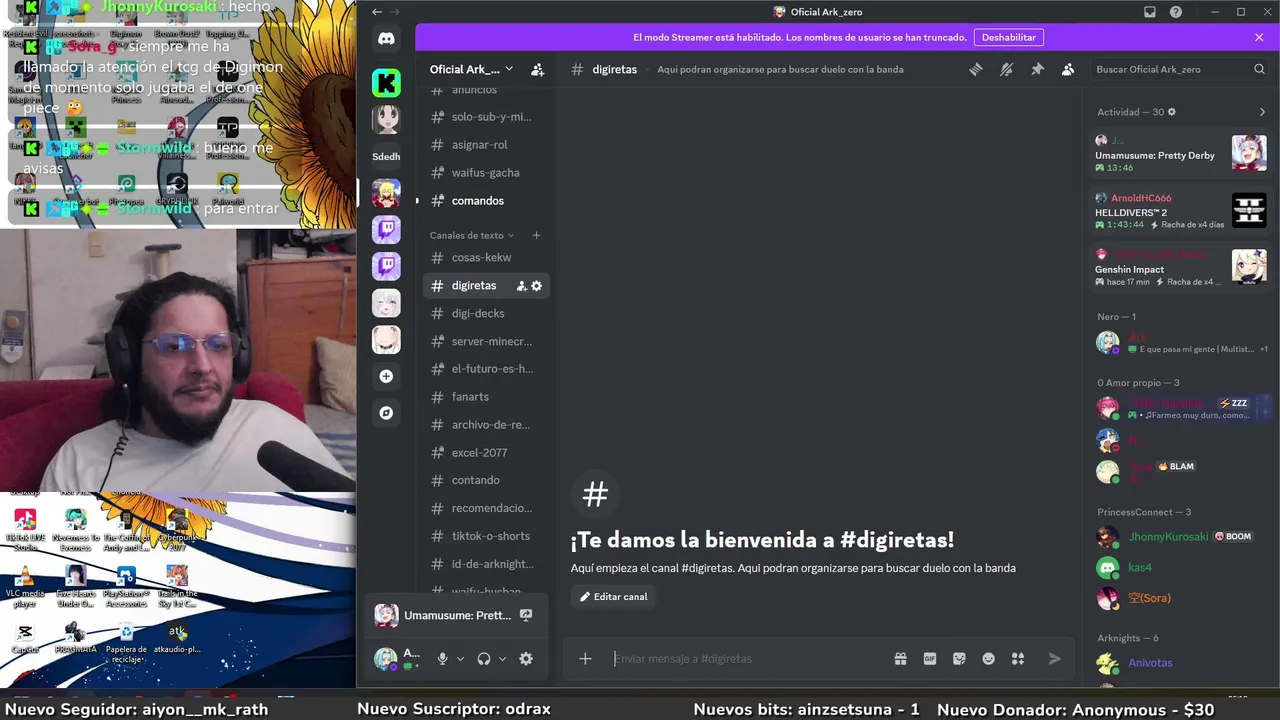View kas4's member profile
This screenshot has width=1280, height=720.
(x=1180, y=568)
